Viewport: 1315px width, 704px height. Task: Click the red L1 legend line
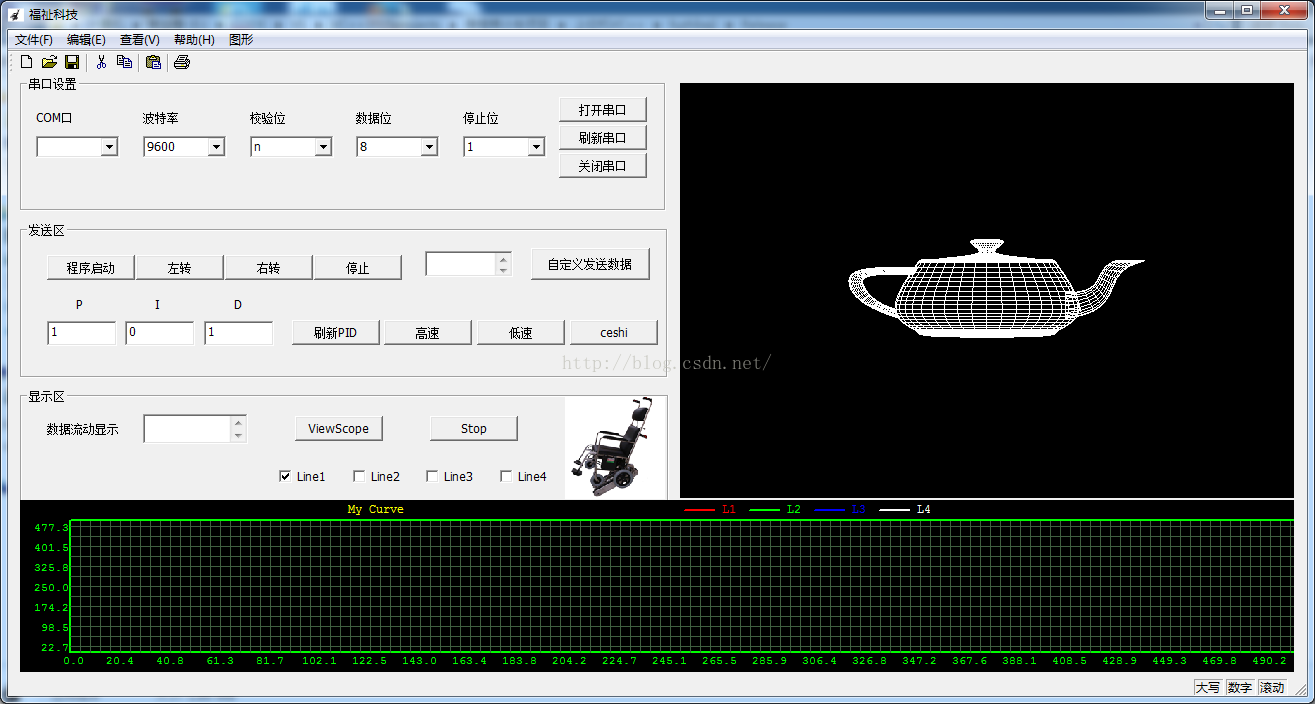tap(699, 510)
